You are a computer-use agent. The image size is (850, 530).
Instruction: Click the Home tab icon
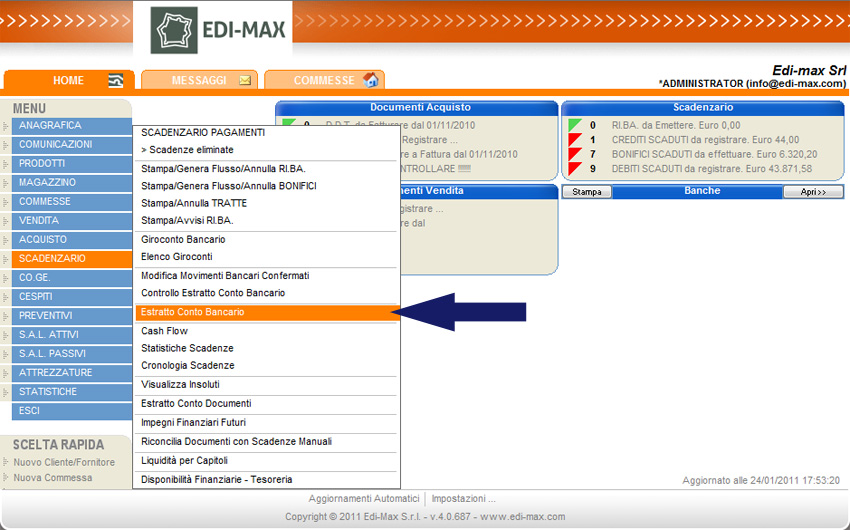coord(116,81)
